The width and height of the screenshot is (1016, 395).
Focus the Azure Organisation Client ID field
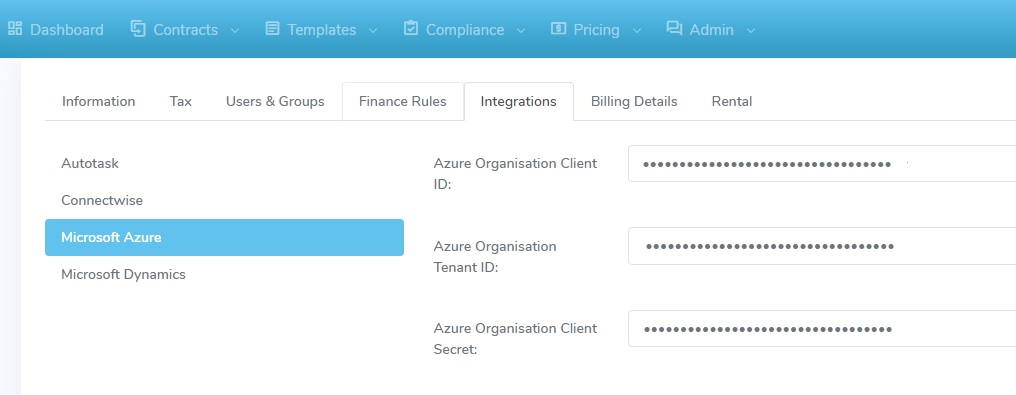click(x=822, y=164)
